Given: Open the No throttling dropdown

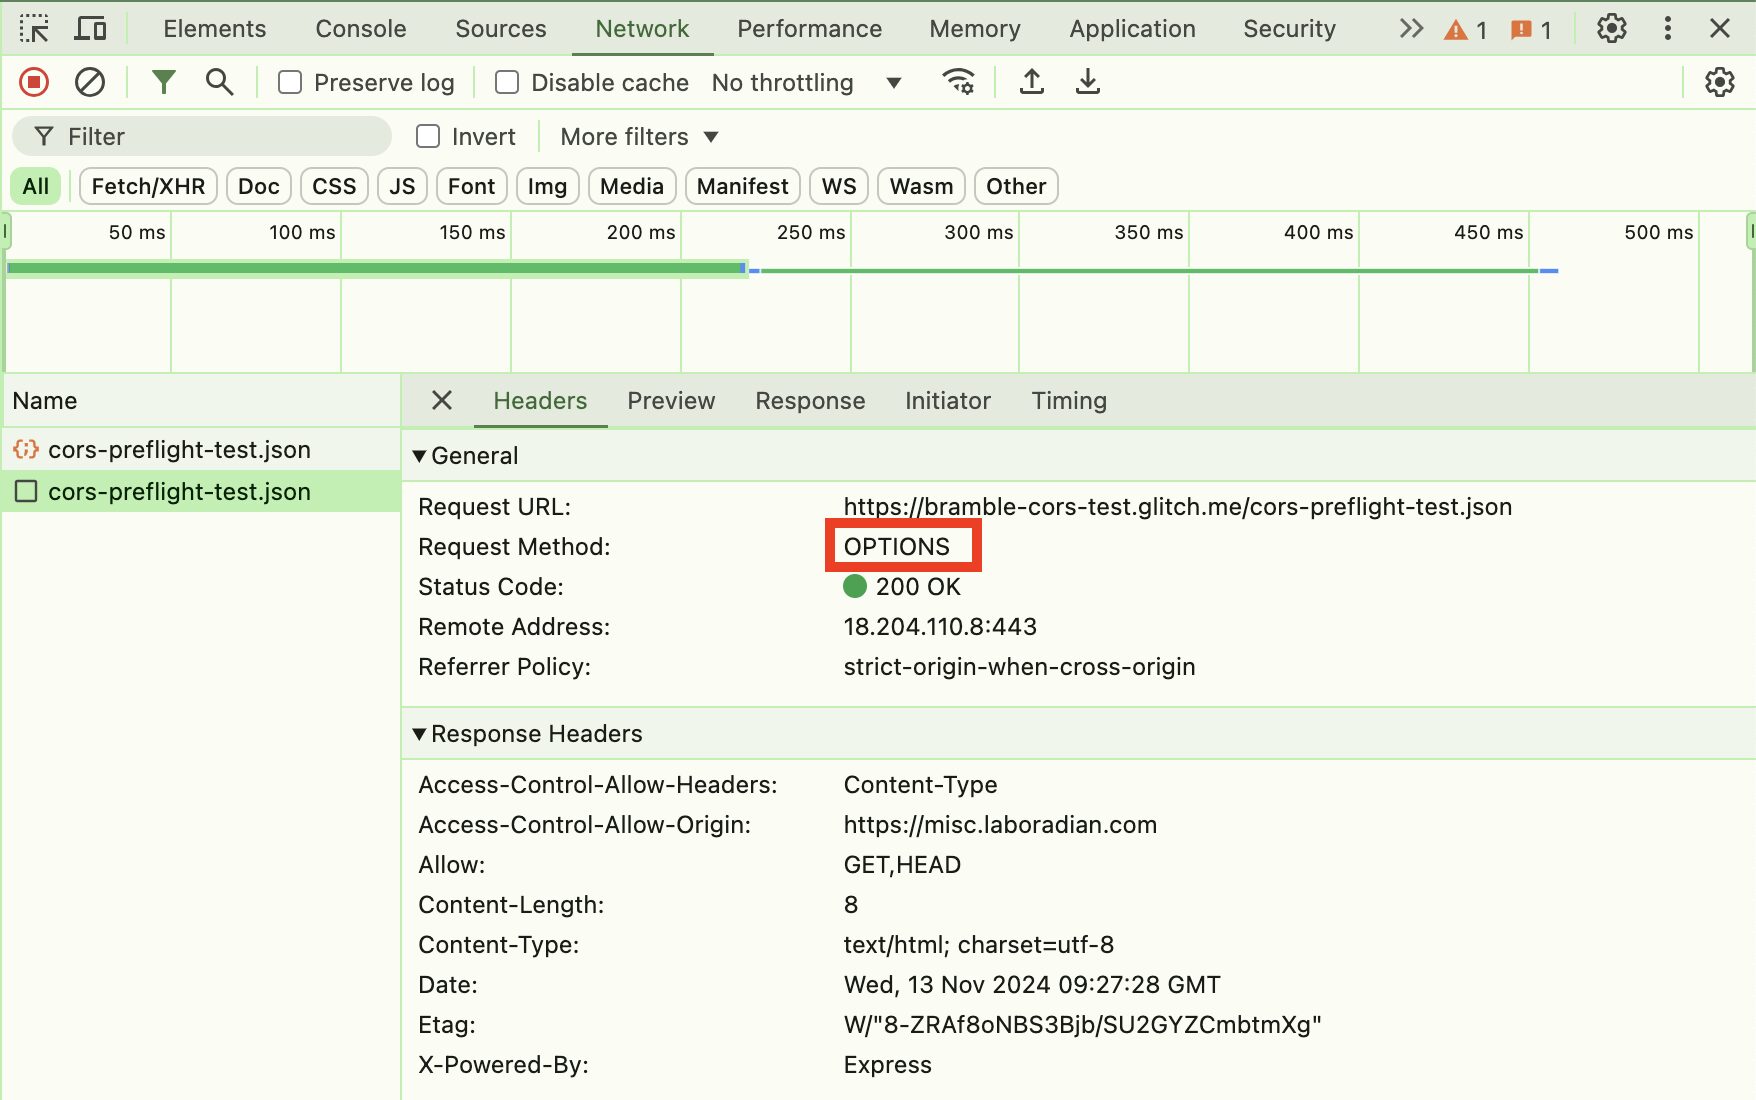Looking at the screenshot, I should [x=806, y=82].
